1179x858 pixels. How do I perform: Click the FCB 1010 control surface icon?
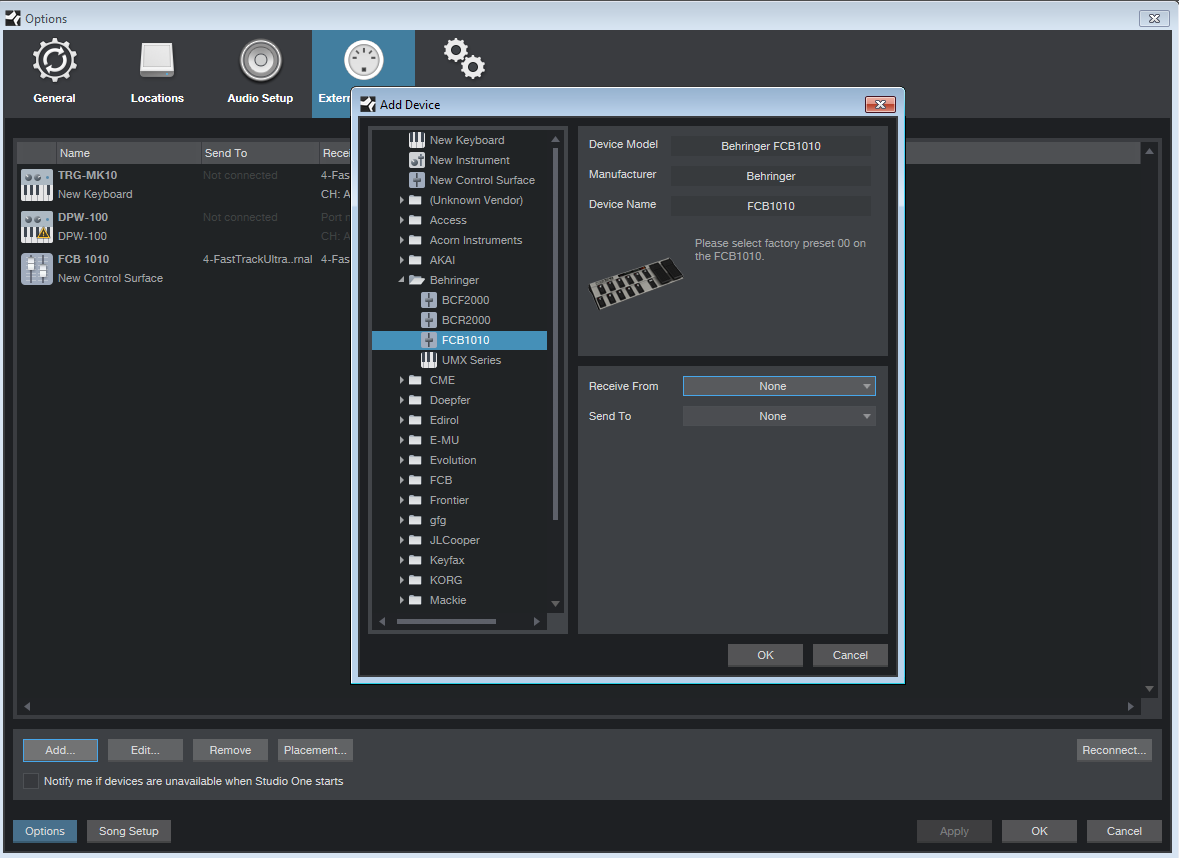pyautogui.click(x=36, y=269)
